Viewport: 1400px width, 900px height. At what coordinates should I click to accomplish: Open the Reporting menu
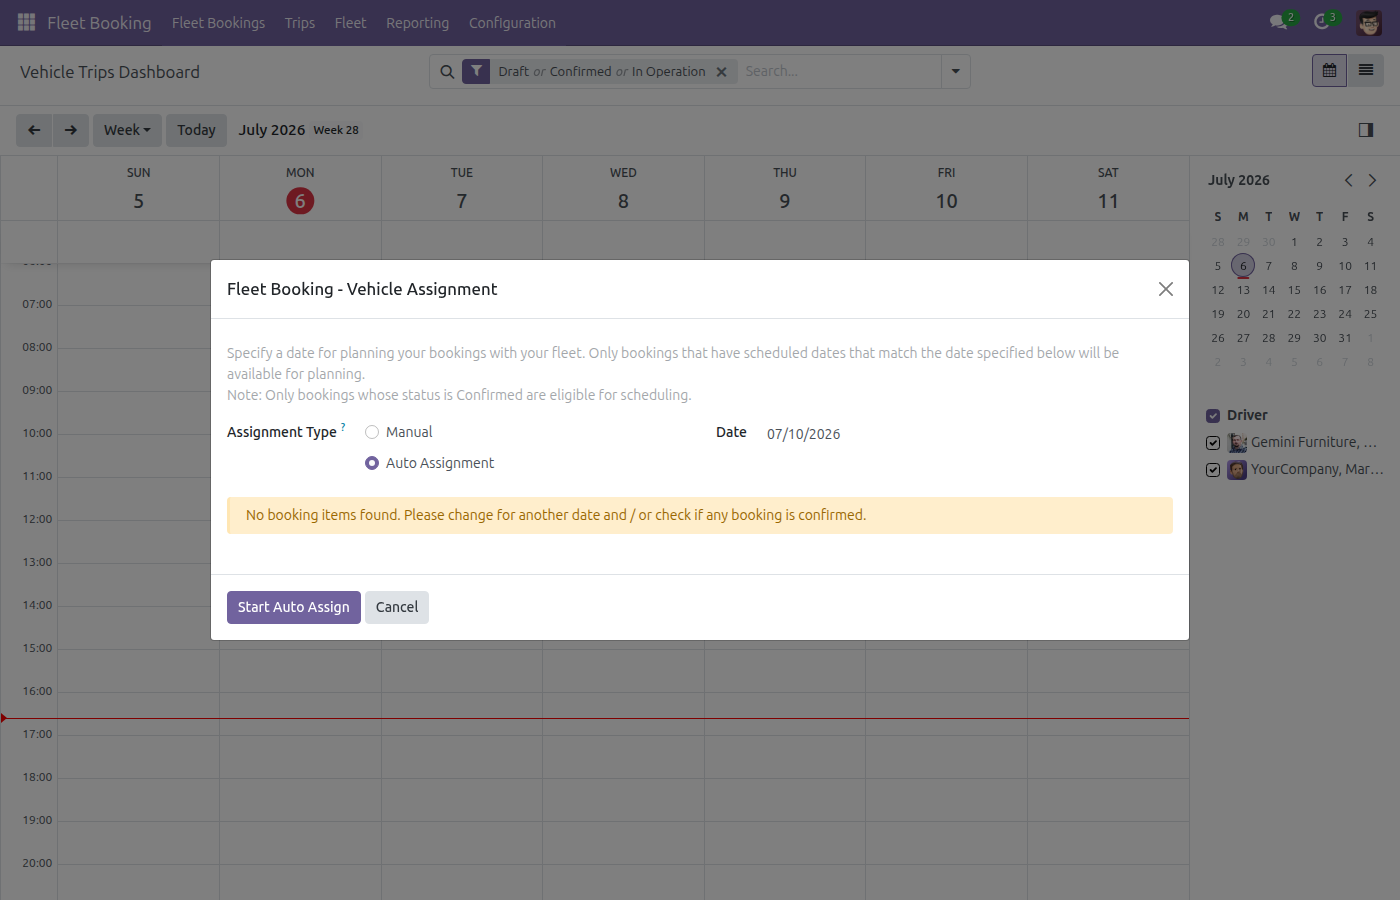click(x=417, y=23)
